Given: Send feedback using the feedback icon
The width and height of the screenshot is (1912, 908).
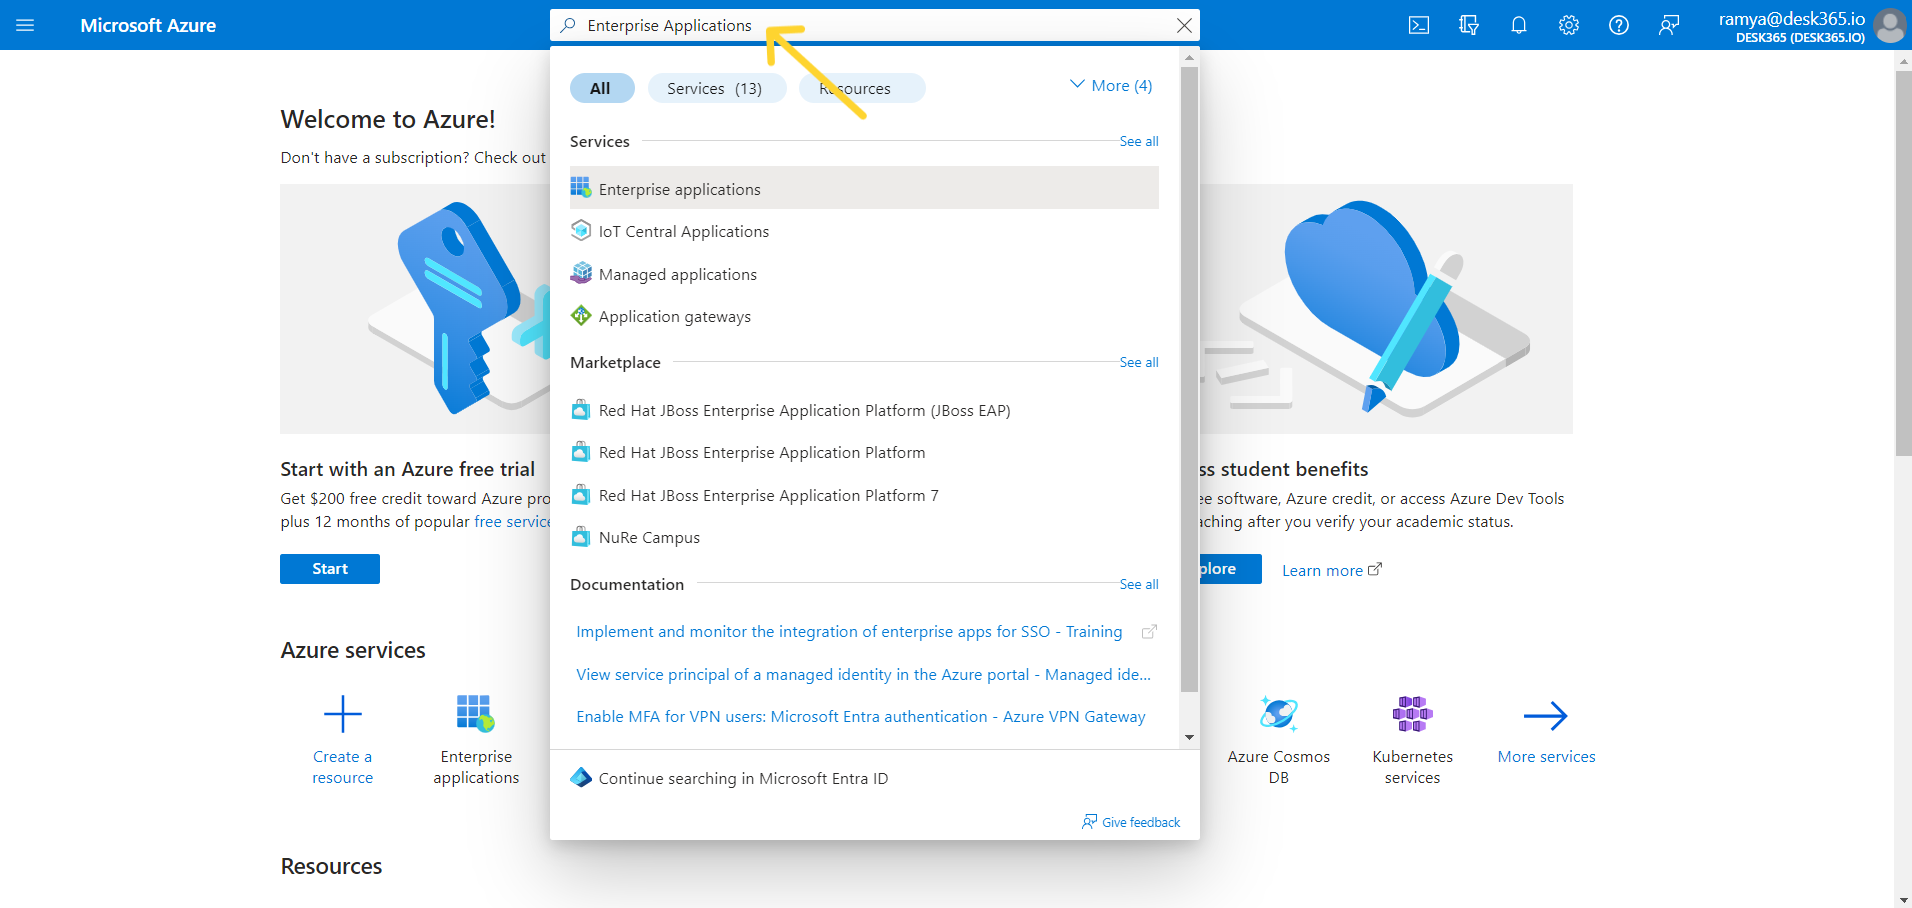Looking at the screenshot, I should pyautogui.click(x=1668, y=25).
